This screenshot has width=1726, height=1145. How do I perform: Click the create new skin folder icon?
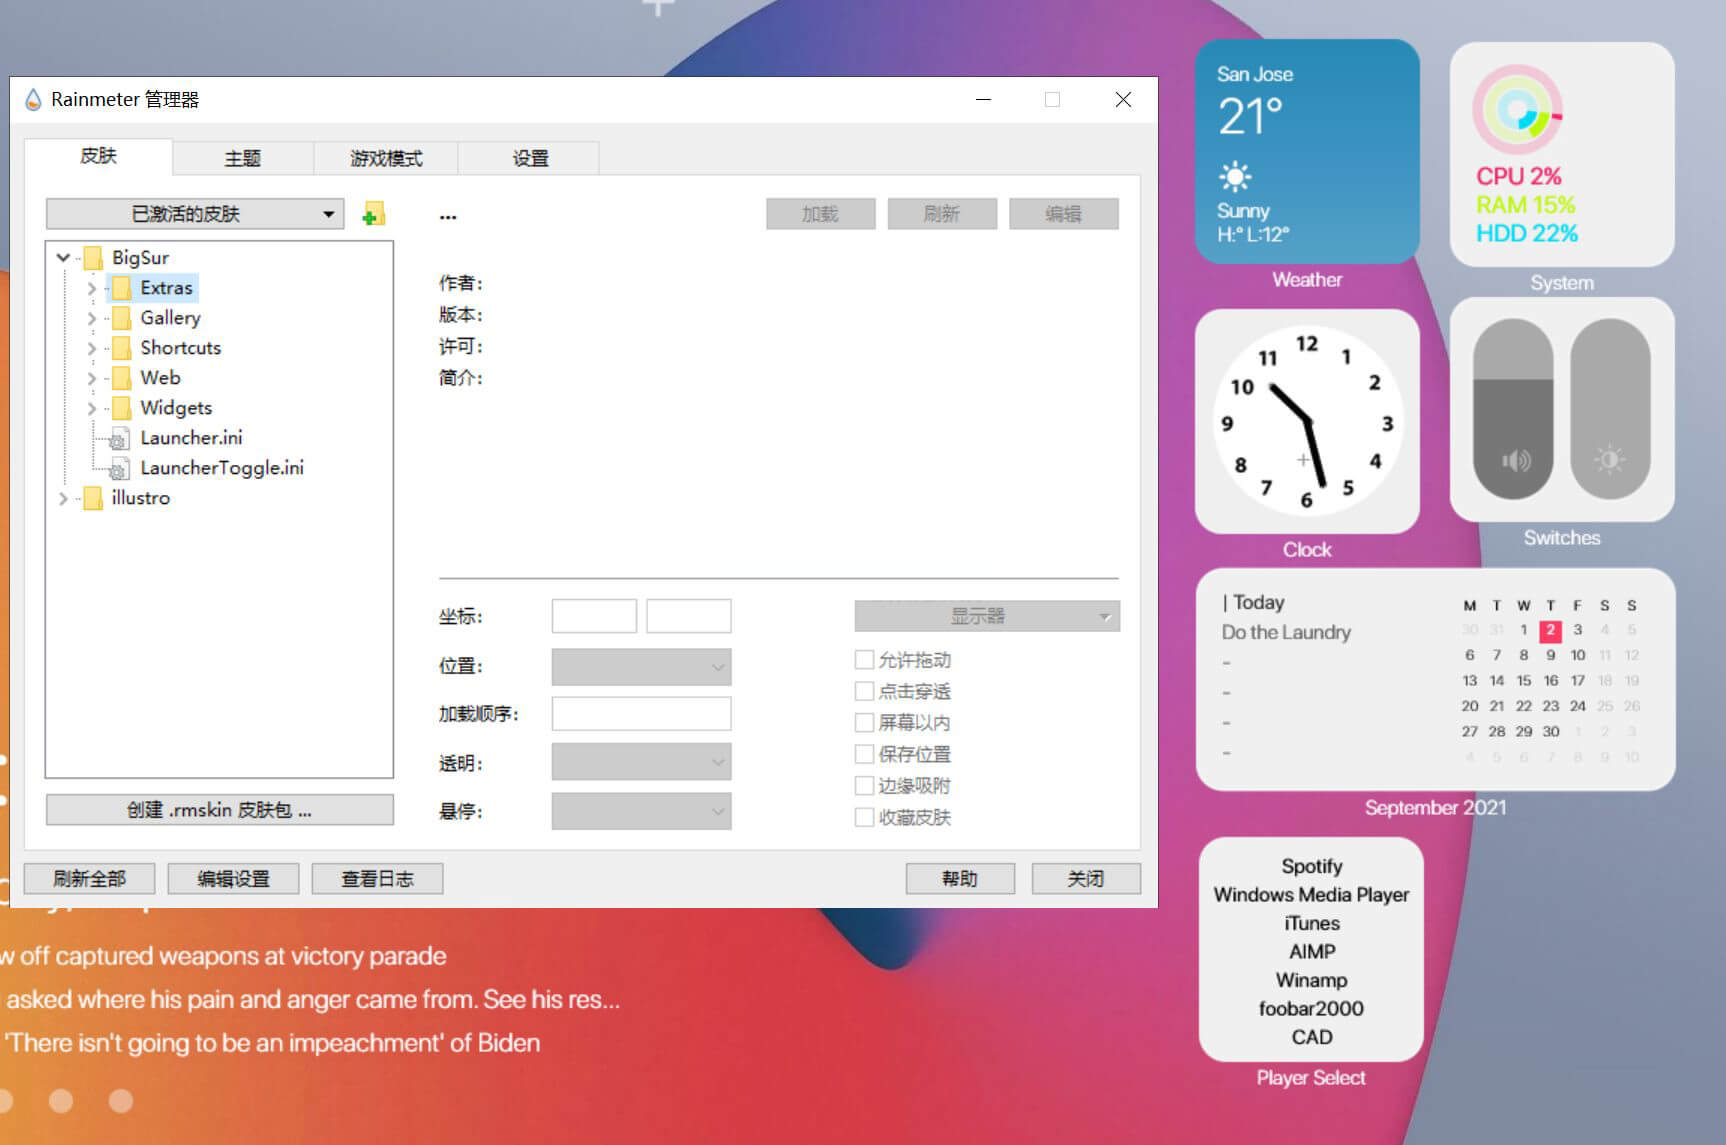pos(373,213)
